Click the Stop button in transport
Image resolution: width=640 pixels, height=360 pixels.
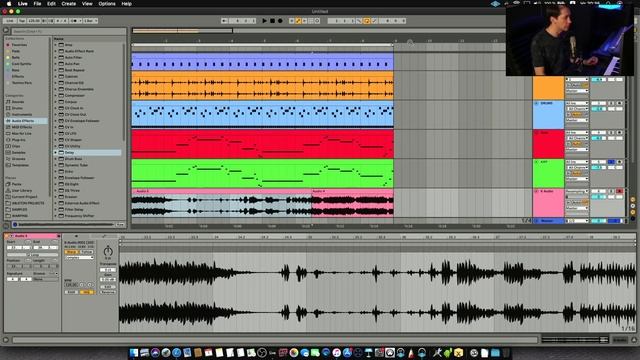pyautogui.click(x=272, y=20)
